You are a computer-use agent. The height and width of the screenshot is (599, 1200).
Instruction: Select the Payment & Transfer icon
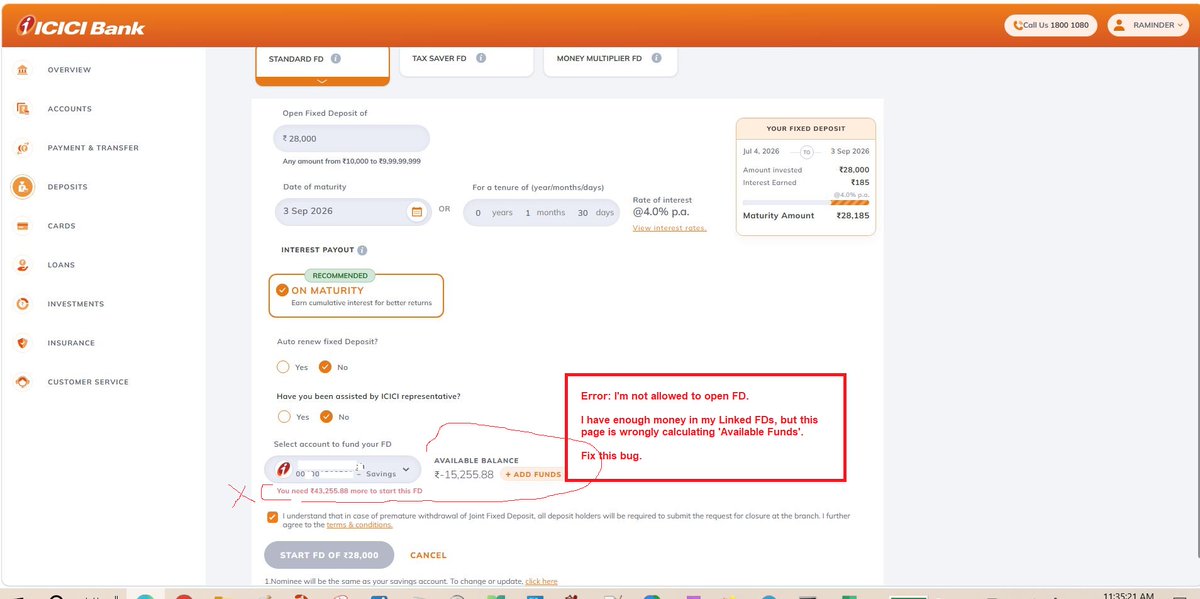point(22,148)
